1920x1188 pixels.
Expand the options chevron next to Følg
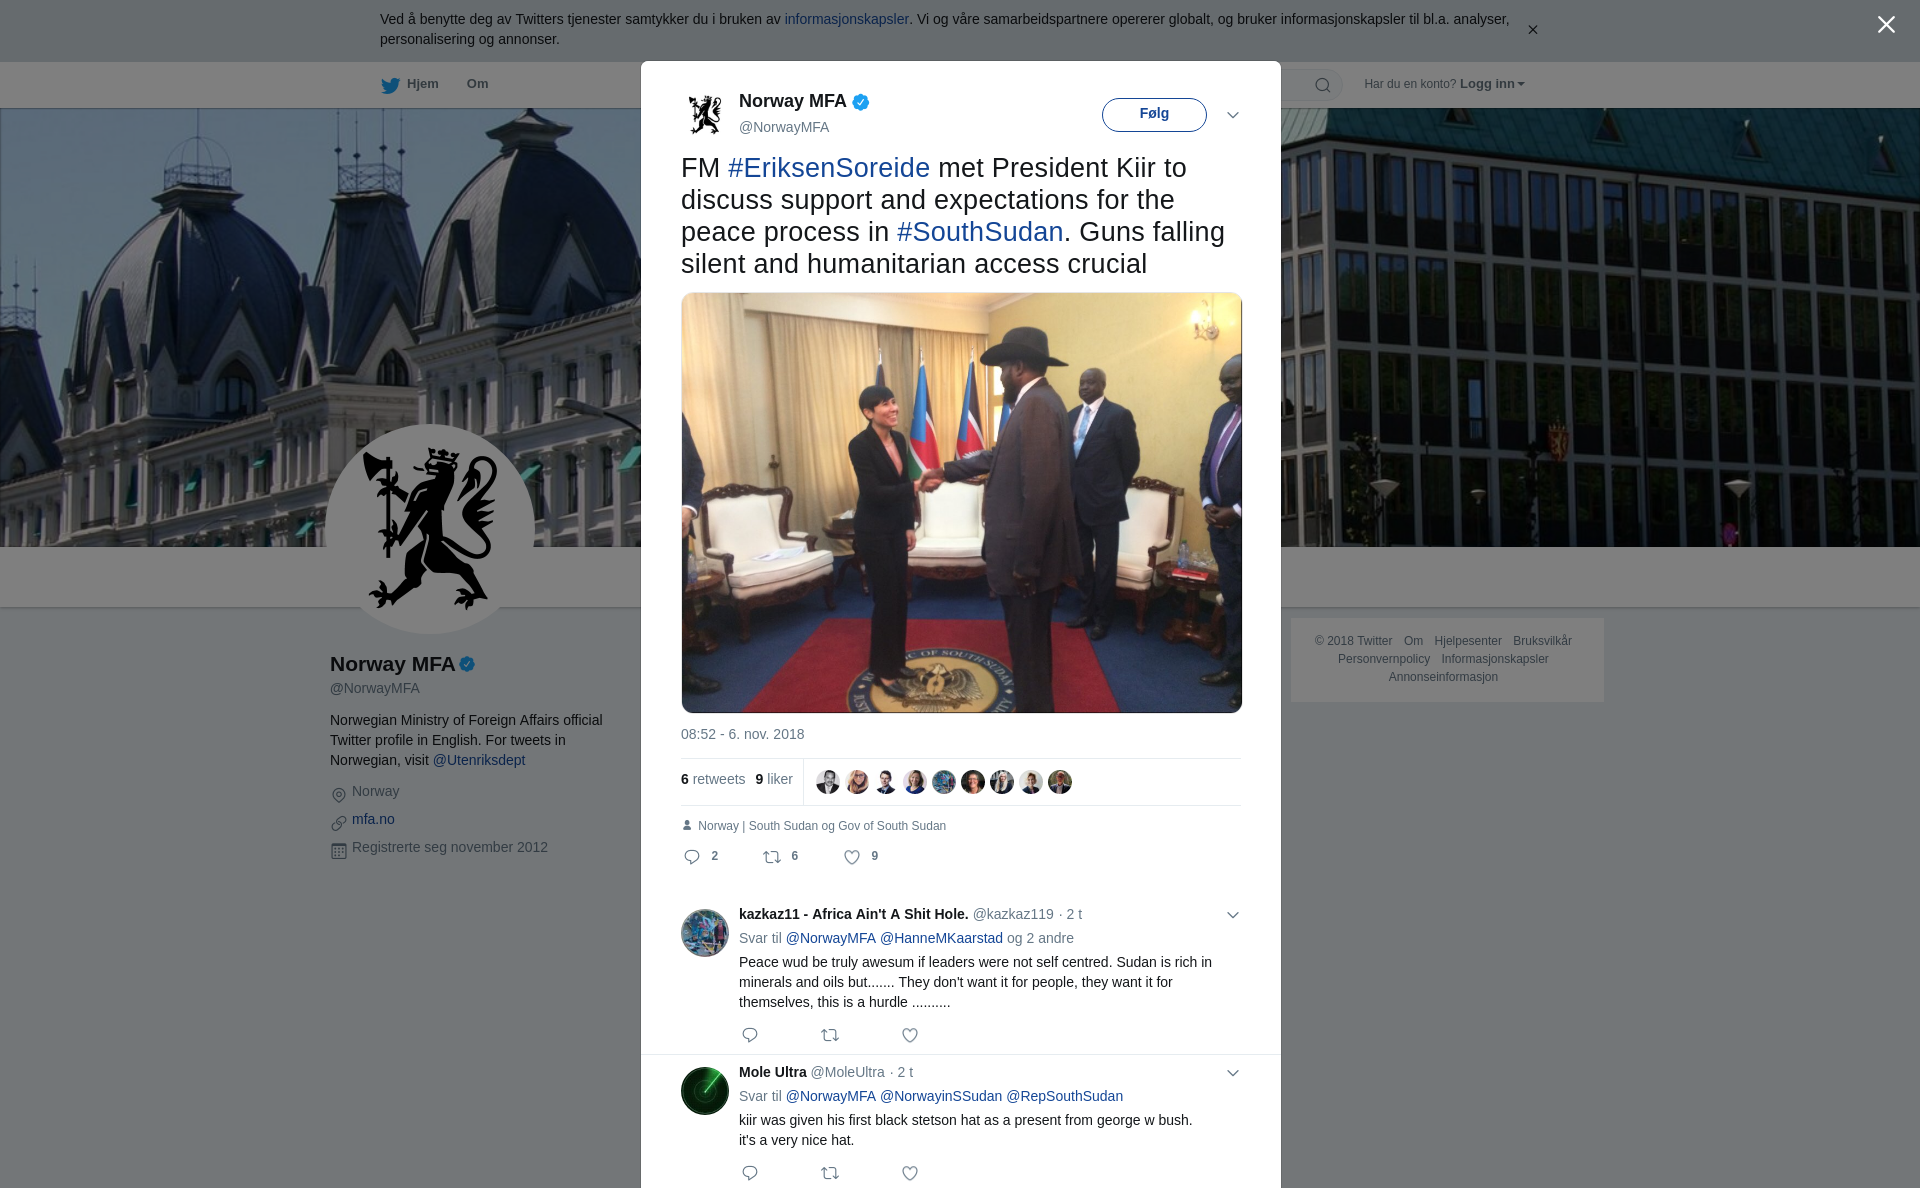[x=1233, y=115]
